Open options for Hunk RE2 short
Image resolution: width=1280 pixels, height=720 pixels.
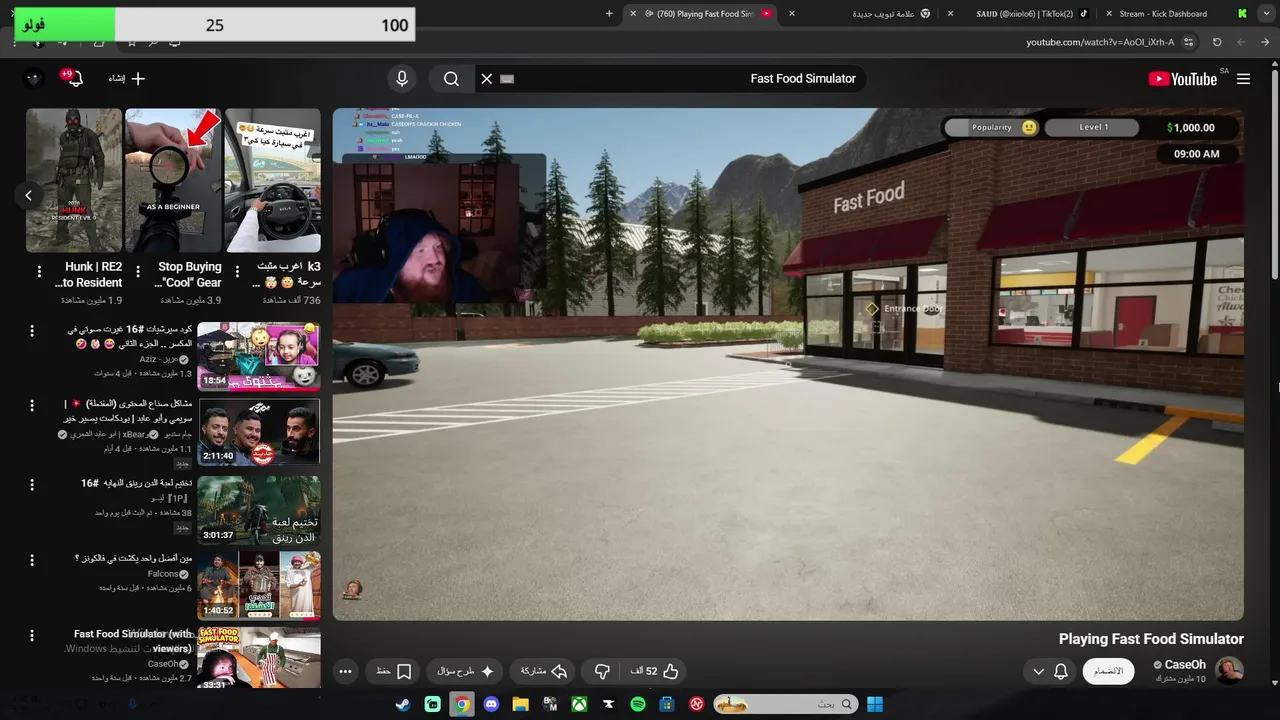click(39, 271)
